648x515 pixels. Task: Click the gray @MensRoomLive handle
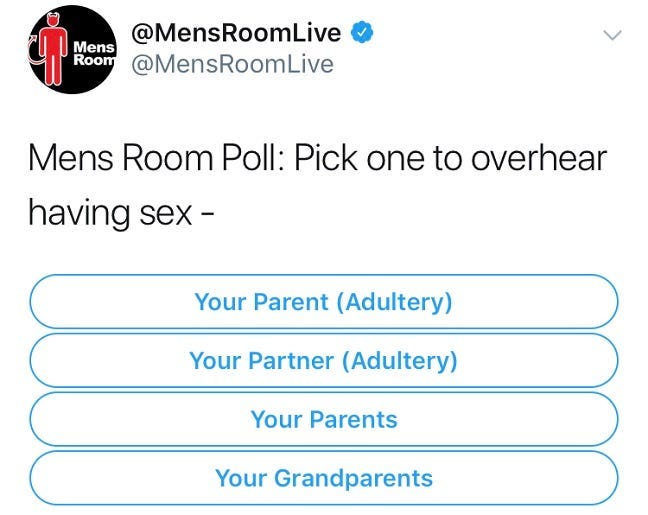pyautogui.click(x=232, y=64)
